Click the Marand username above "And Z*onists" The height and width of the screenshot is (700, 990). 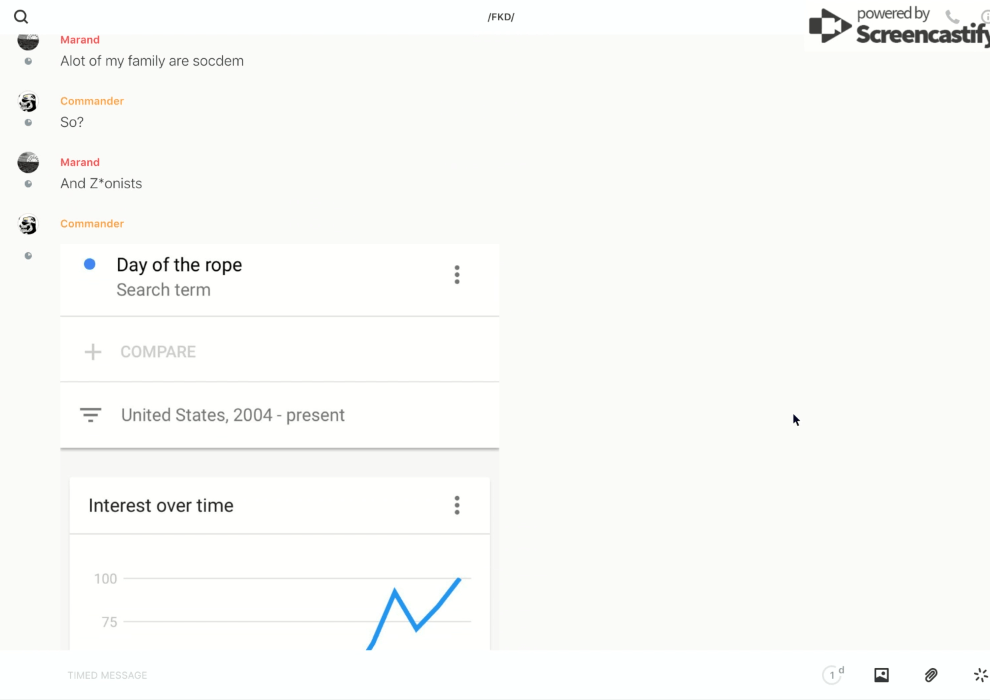click(x=80, y=162)
